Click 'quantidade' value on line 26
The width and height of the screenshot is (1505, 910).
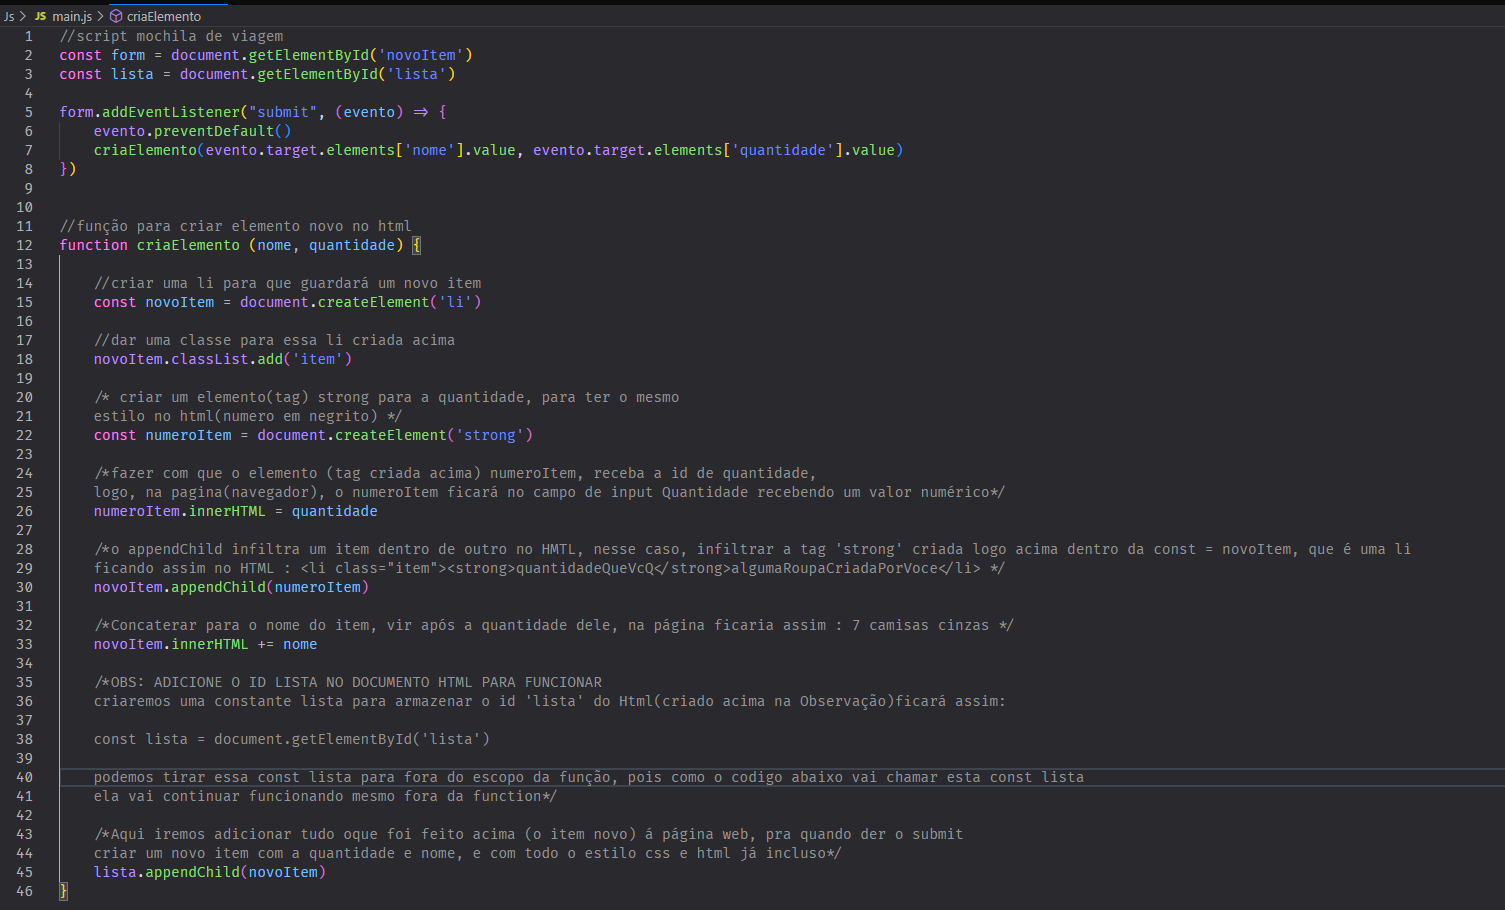coord(335,511)
